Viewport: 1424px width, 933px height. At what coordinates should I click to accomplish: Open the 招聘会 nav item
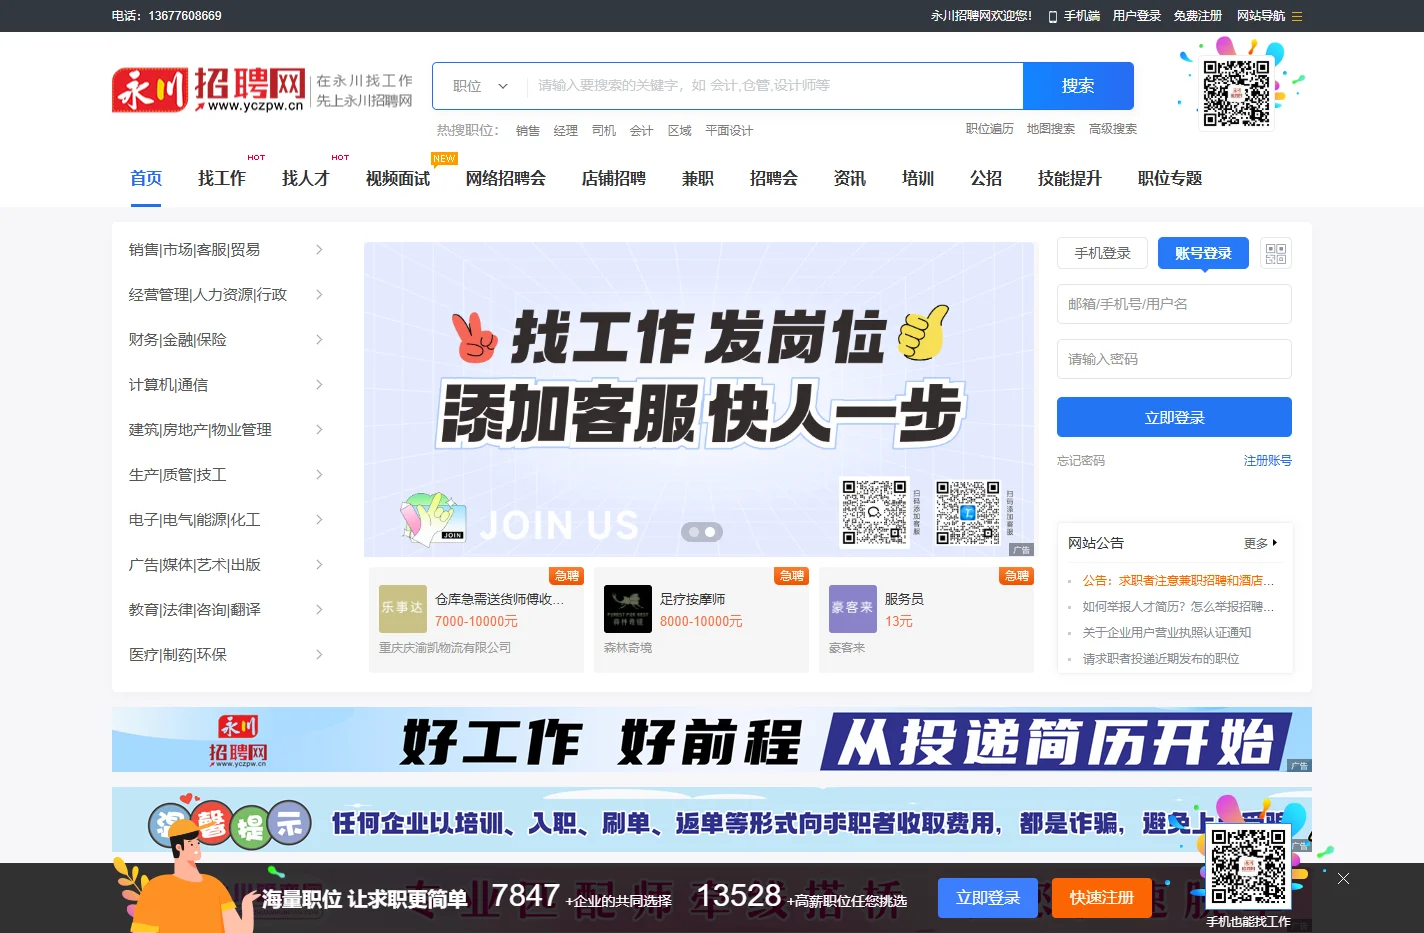774,178
